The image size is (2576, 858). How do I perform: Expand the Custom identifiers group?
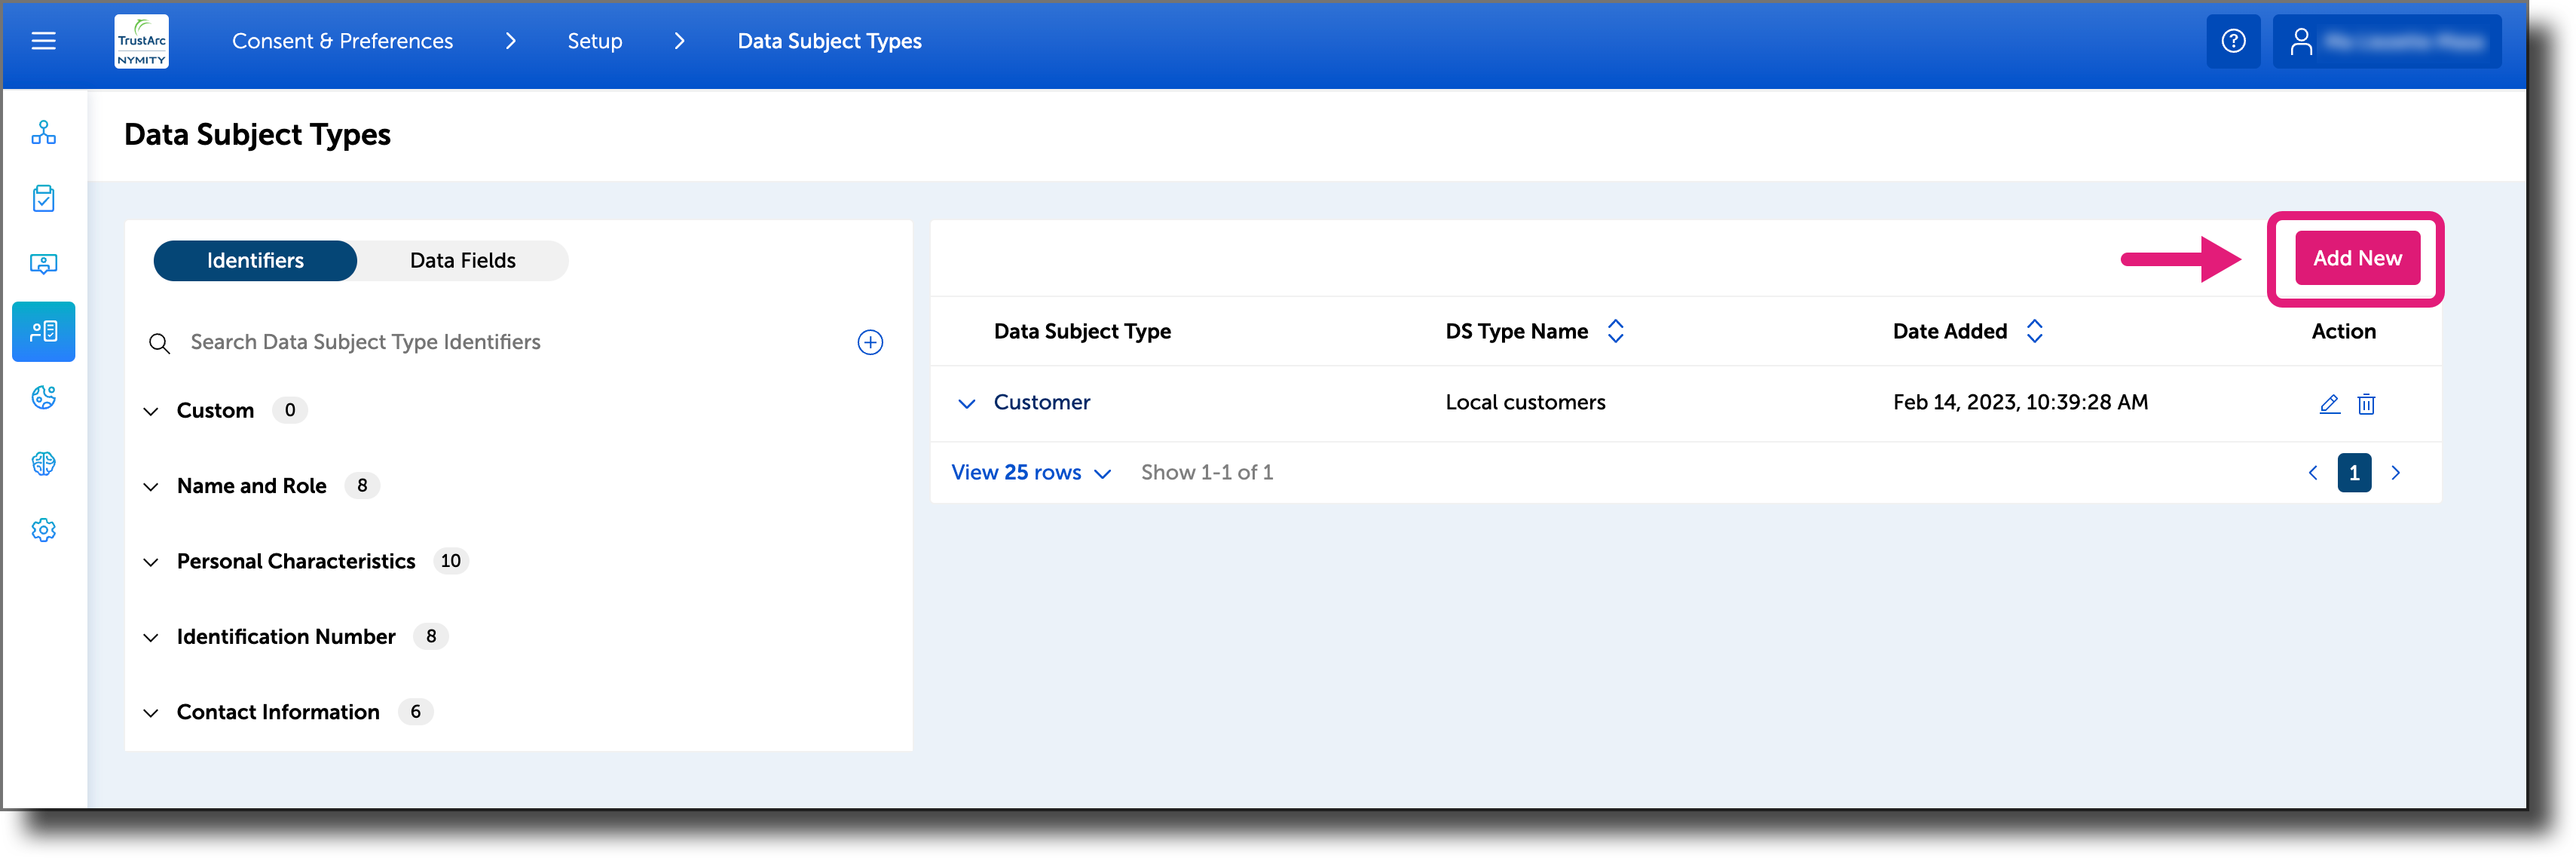point(151,411)
